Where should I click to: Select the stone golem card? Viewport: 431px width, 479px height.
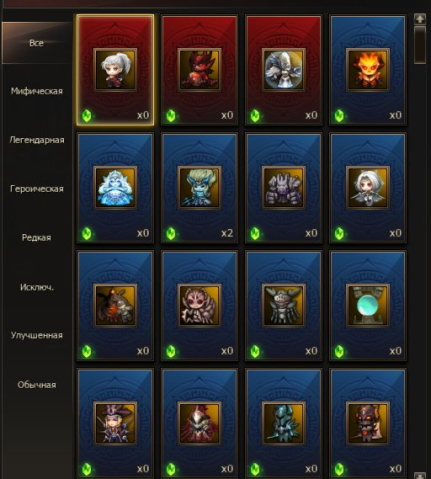(x=284, y=188)
